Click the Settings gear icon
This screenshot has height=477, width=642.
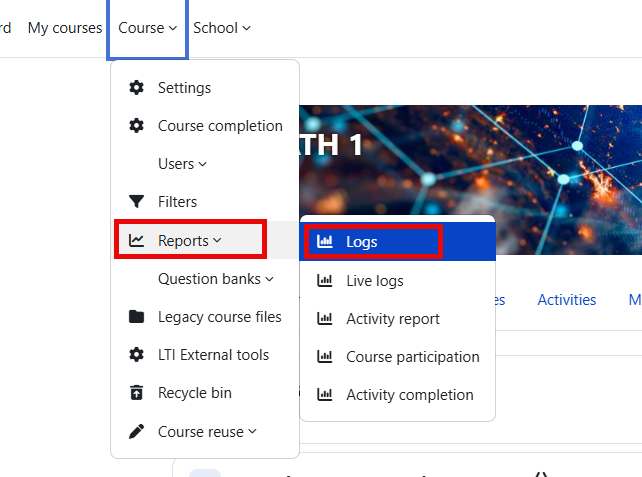pos(137,88)
